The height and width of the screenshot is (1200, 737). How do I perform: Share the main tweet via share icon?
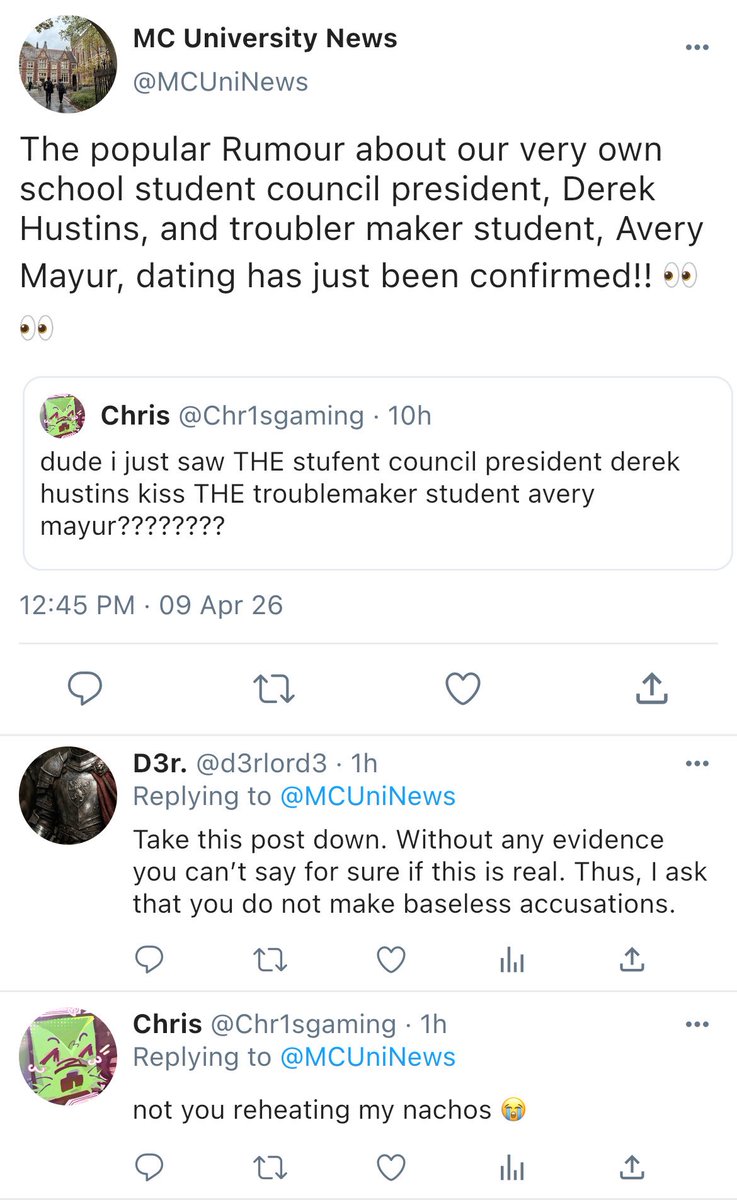(x=651, y=686)
